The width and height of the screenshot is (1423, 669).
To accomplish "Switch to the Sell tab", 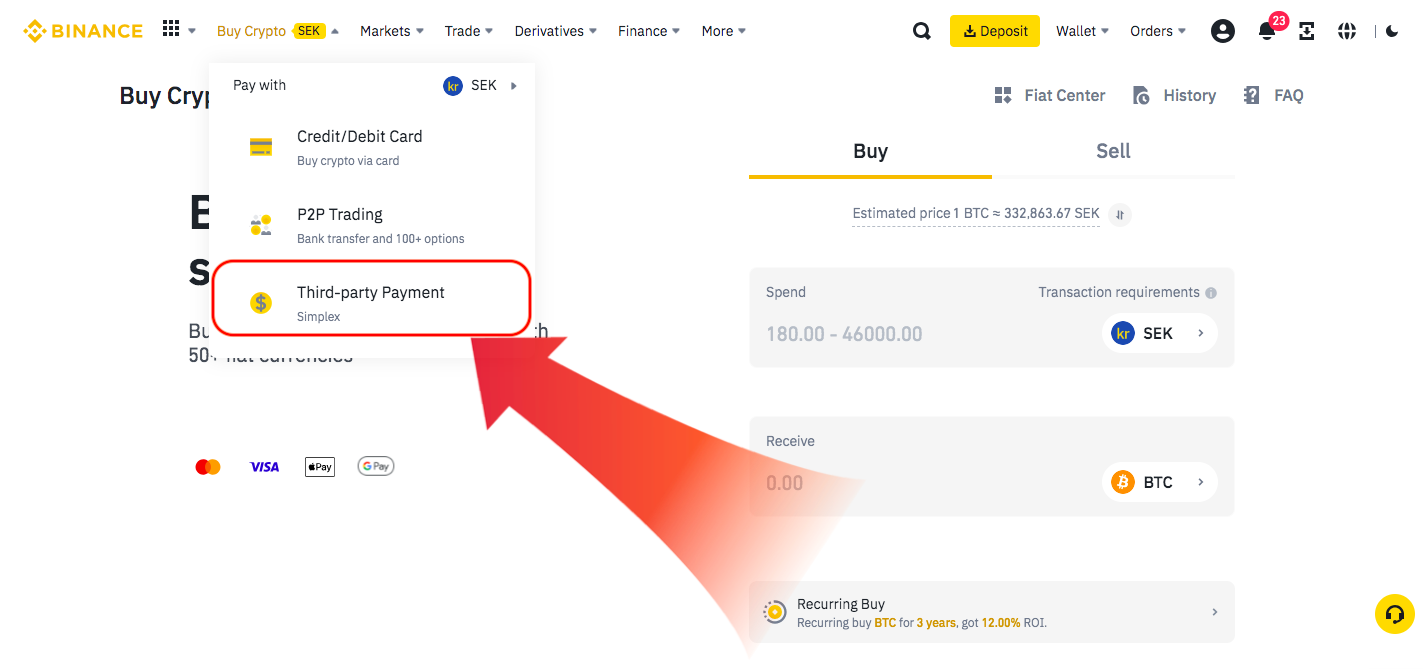I will (1113, 151).
